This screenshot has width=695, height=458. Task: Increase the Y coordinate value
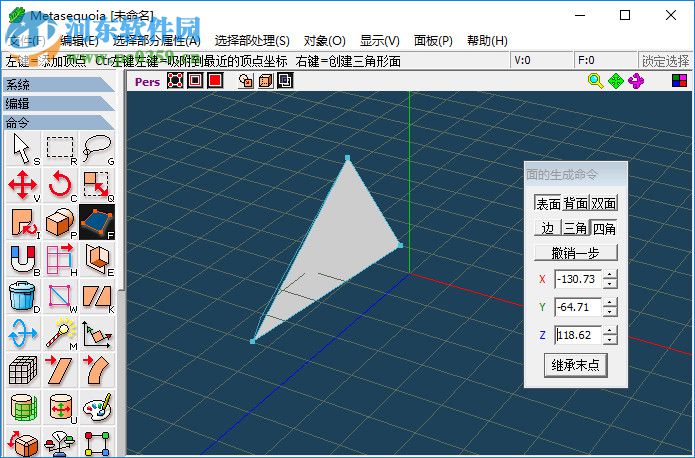click(610, 302)
